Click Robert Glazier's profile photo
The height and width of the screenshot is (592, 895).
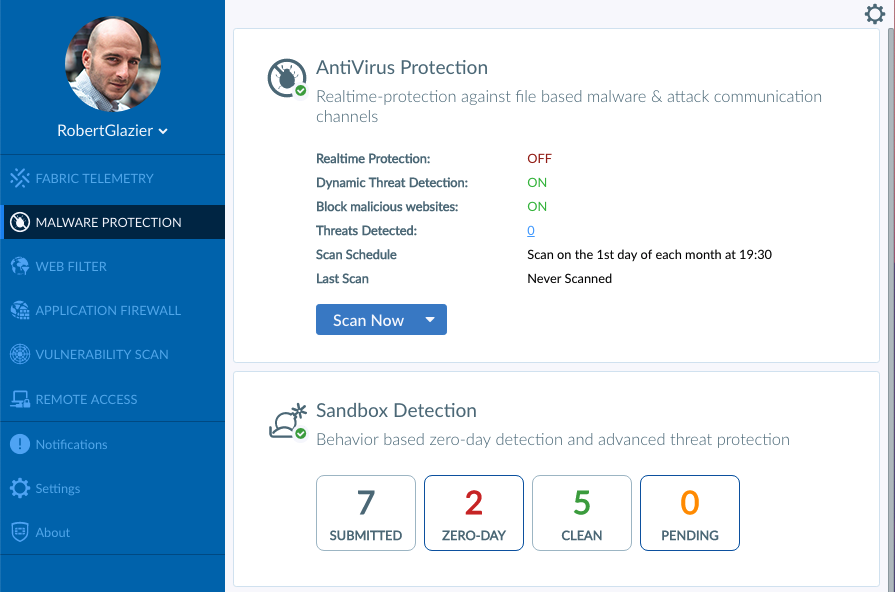pyautogui.click(x=112, y=64)
